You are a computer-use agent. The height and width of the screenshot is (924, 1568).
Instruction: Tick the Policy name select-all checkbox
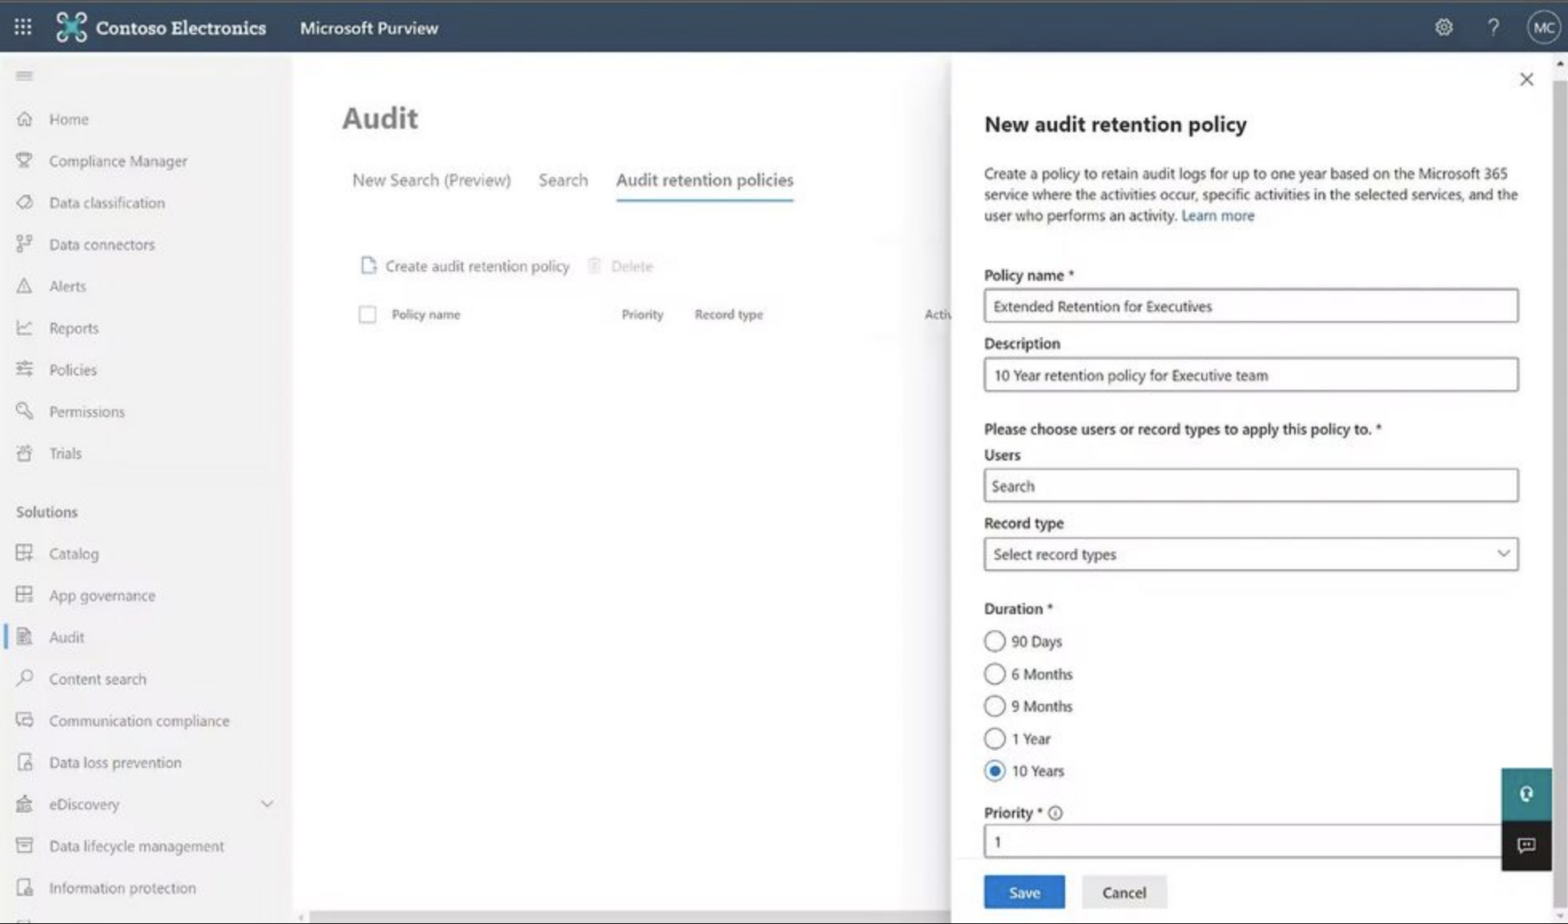(x=367, y=315)
